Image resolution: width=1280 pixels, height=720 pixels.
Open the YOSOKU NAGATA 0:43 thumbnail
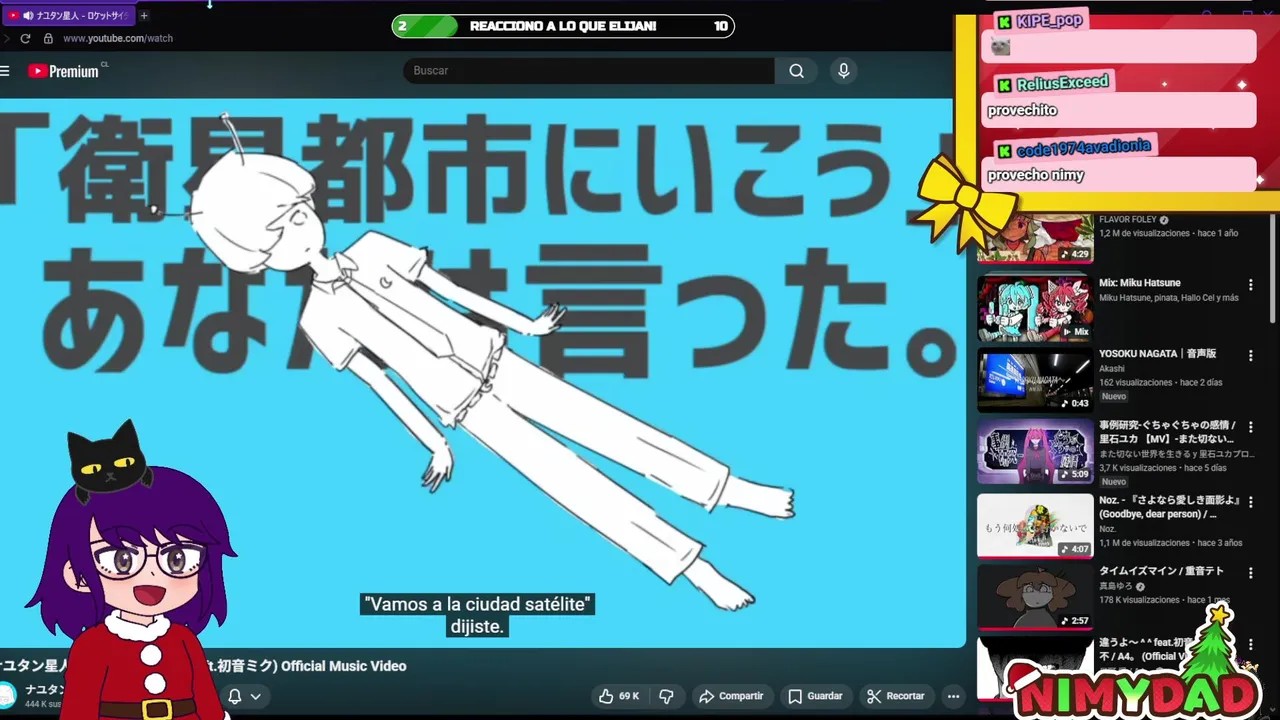[1035, 380]
